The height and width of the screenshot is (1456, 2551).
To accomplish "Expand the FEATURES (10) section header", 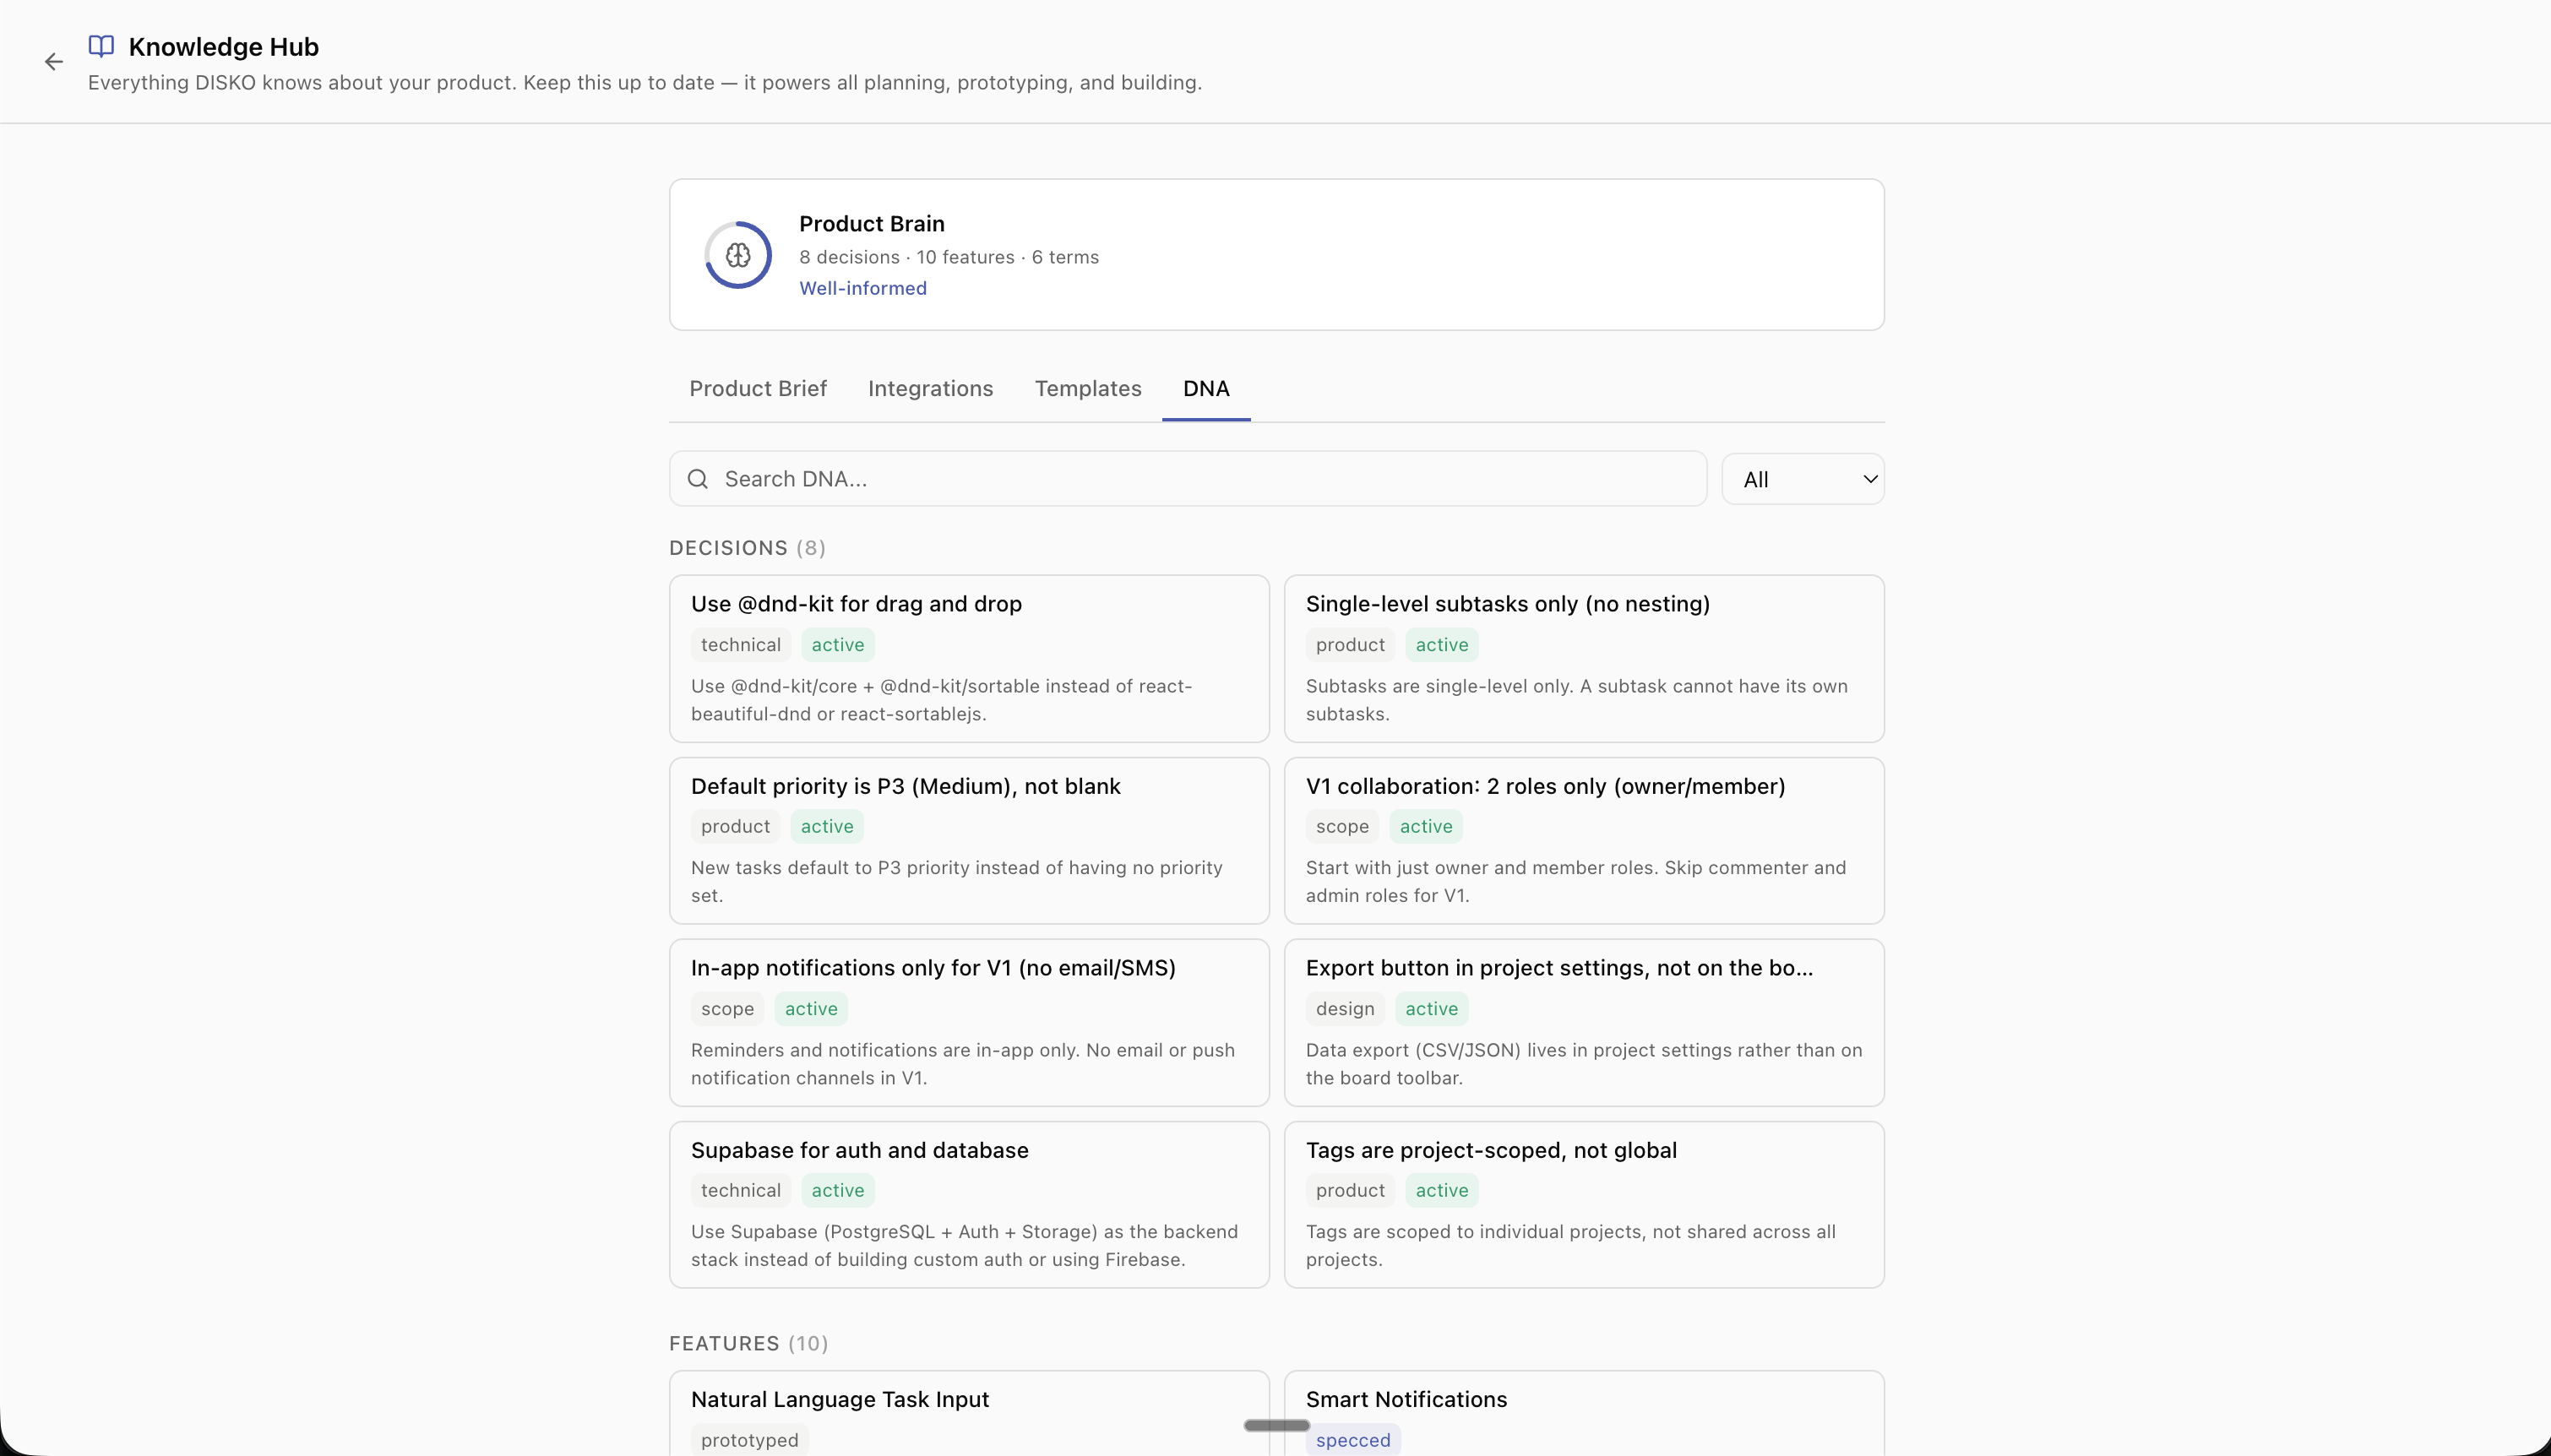I will pyautogui.click(x=747, y=1343).
